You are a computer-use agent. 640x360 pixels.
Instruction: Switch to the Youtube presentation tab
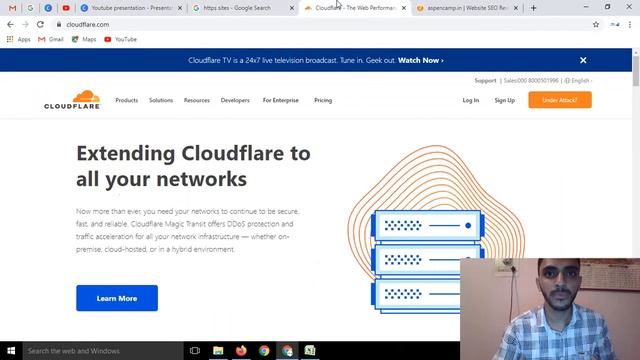coord(131,8)
